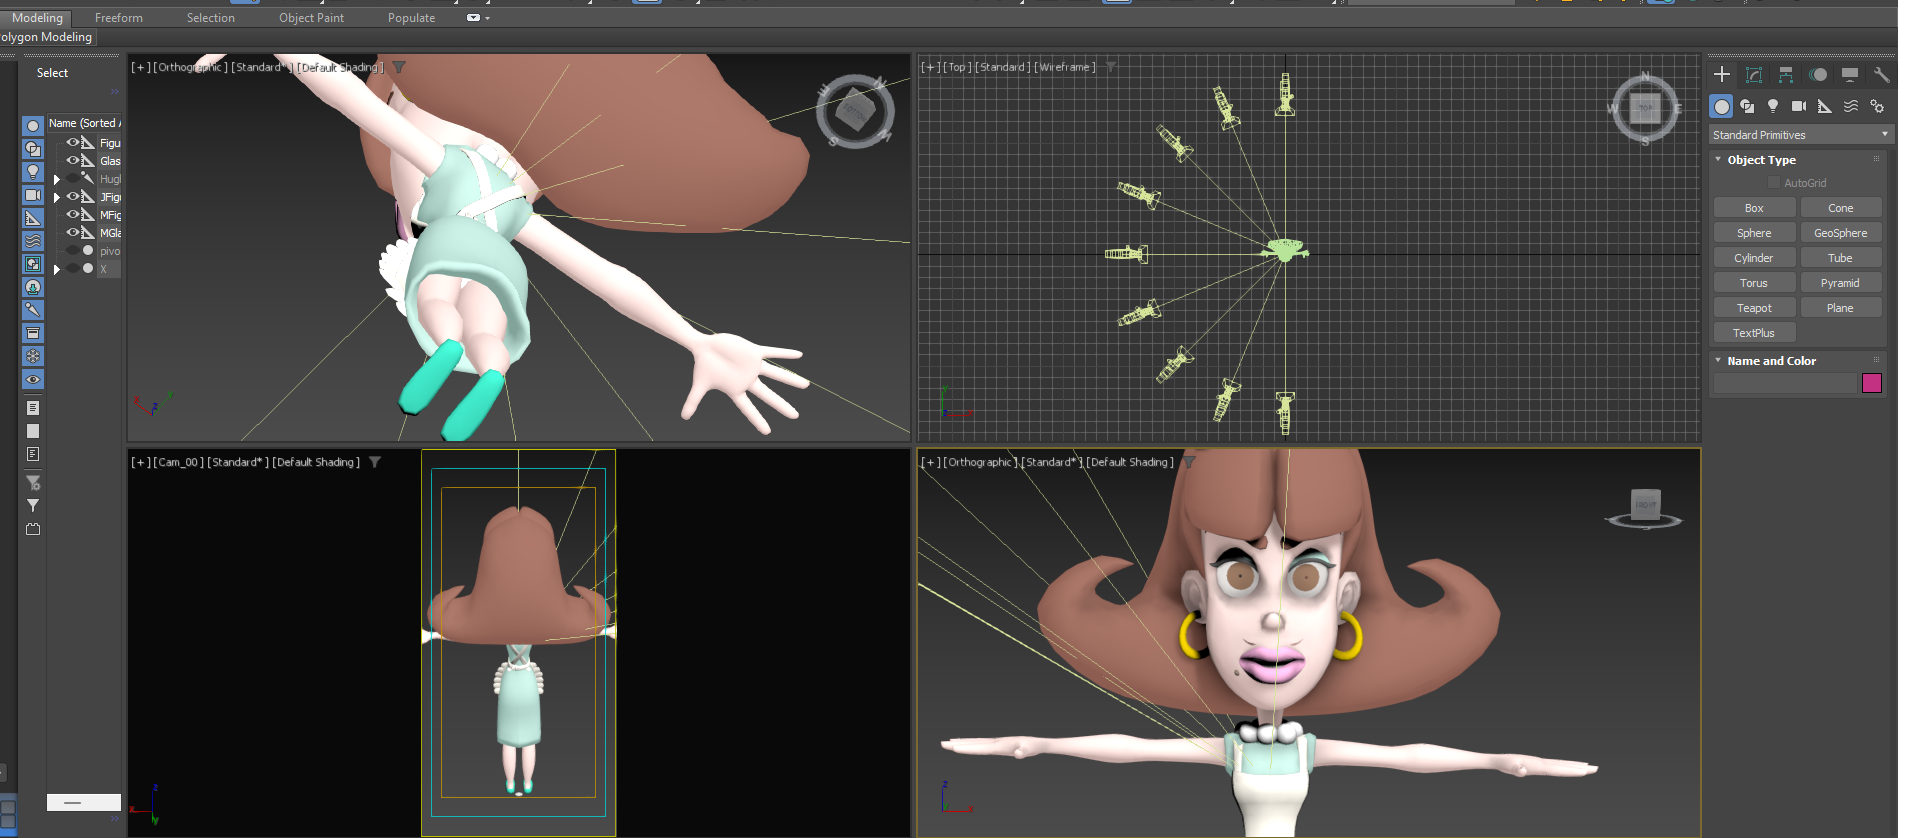Open the Modify tab in command panel
The height and width of the screenshot is (838, 1920).
click(x=1753, y=75)
